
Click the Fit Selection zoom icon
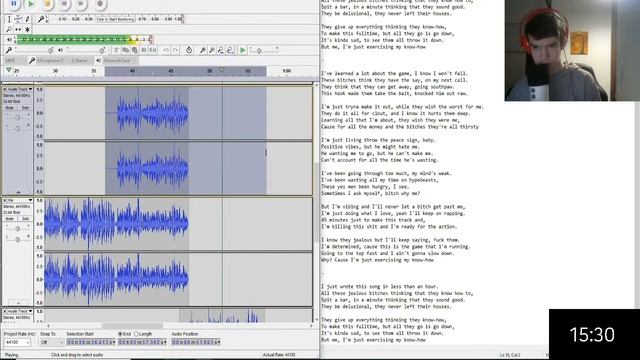[221, 50]
